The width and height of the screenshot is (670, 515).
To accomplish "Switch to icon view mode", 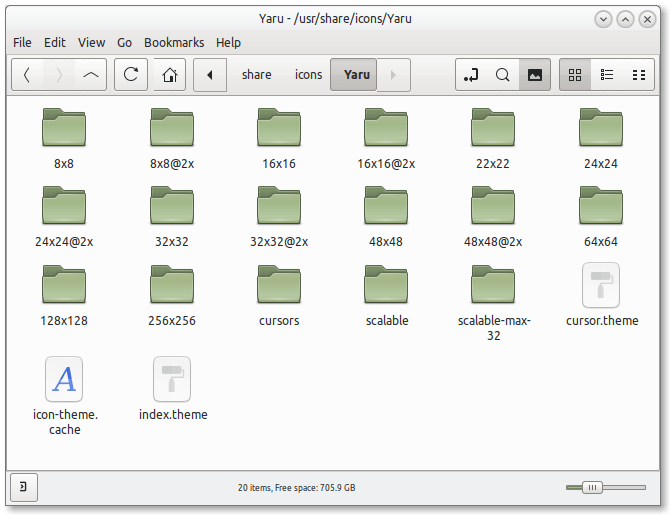I will click(575, 75).
